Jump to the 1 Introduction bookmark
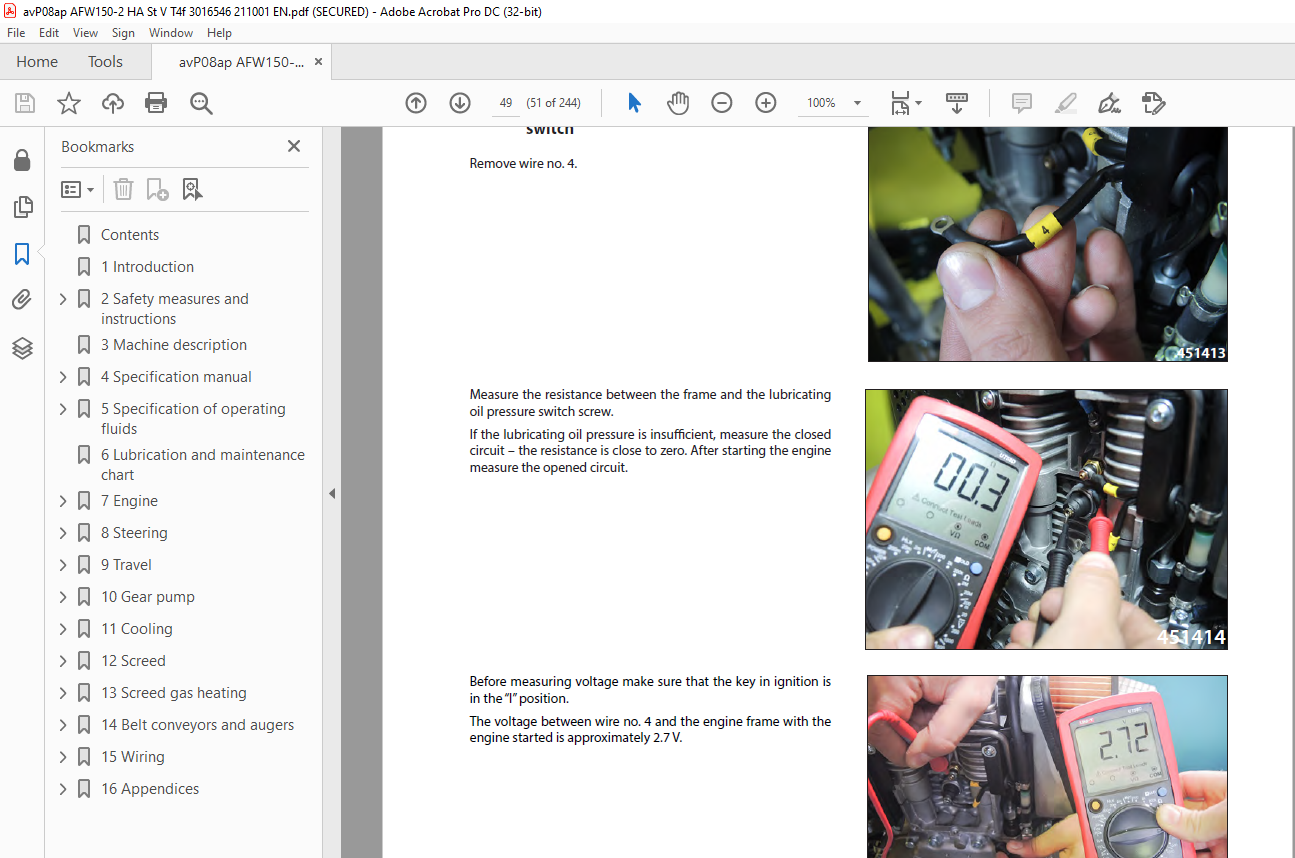This screenshot has height=858, width=1295. 147,267
